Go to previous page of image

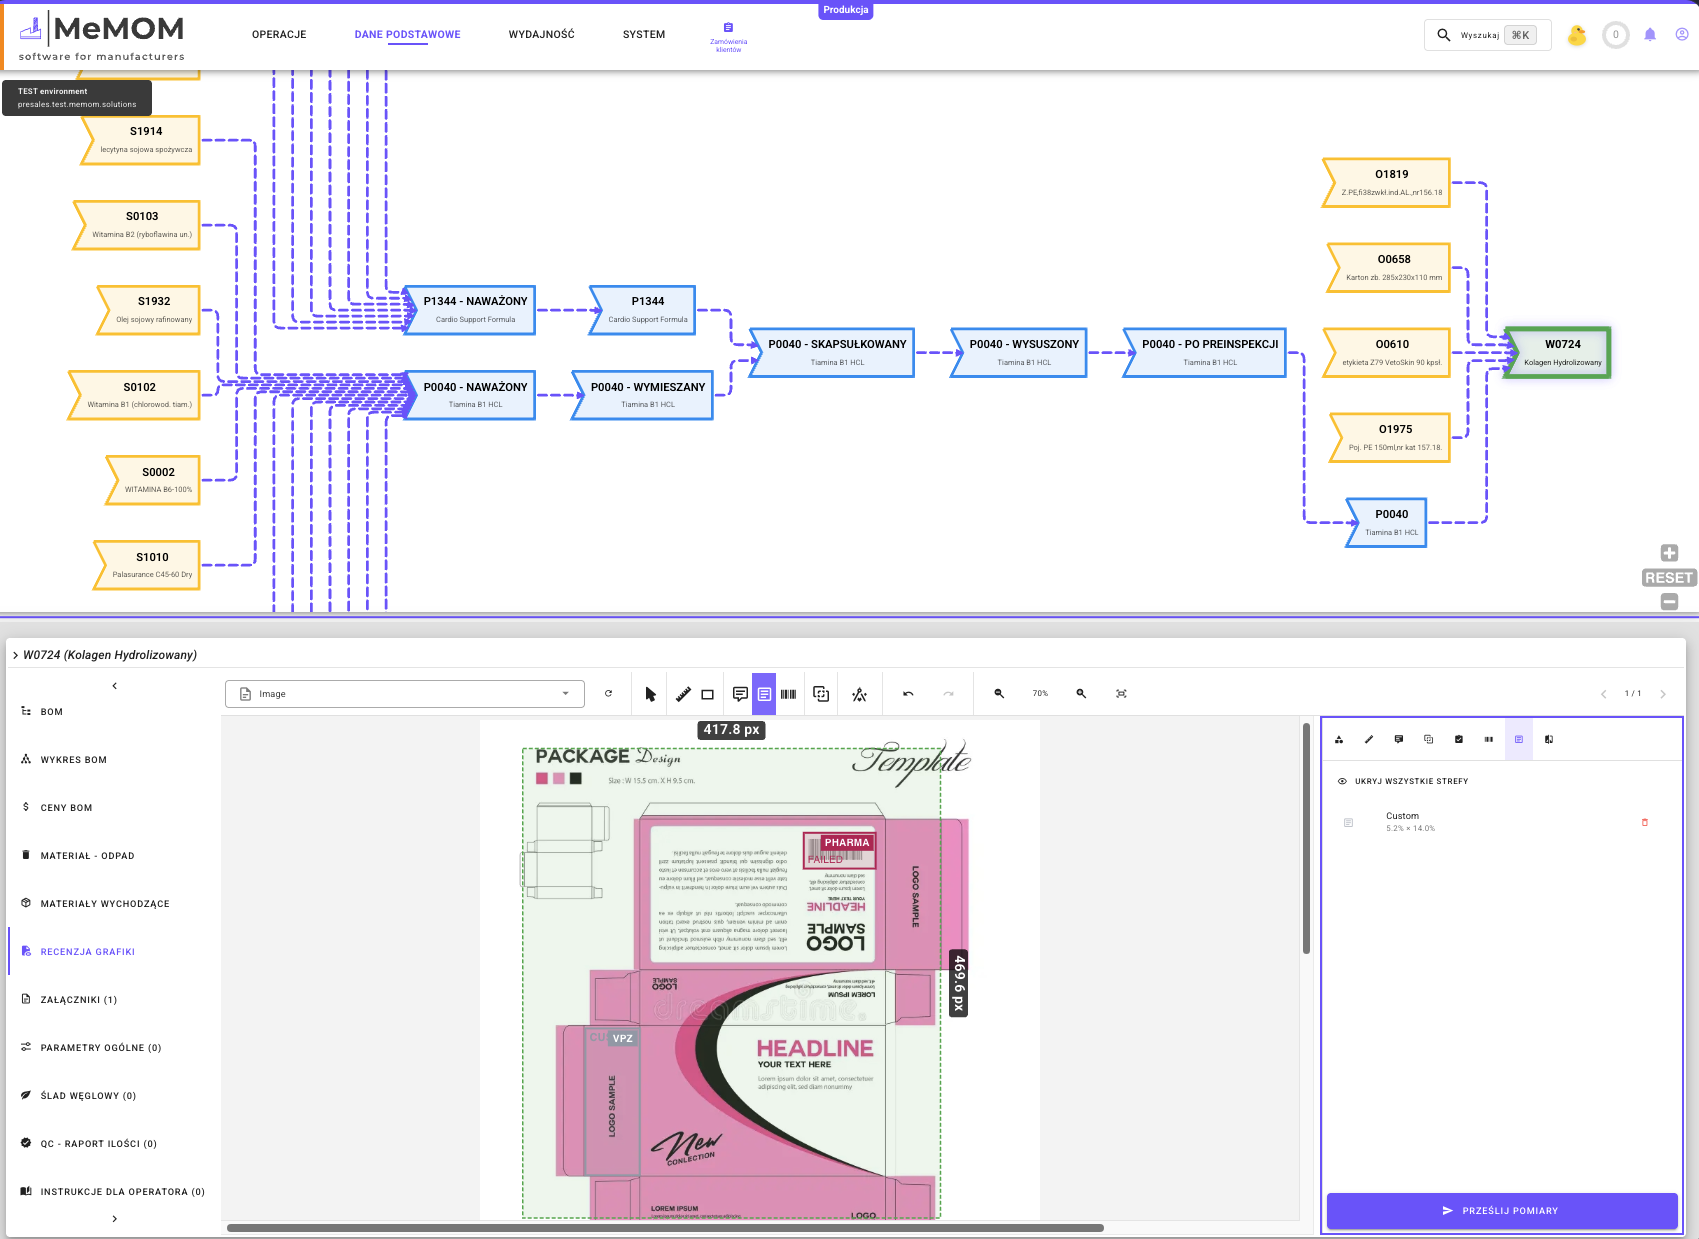click(1603, 694)
